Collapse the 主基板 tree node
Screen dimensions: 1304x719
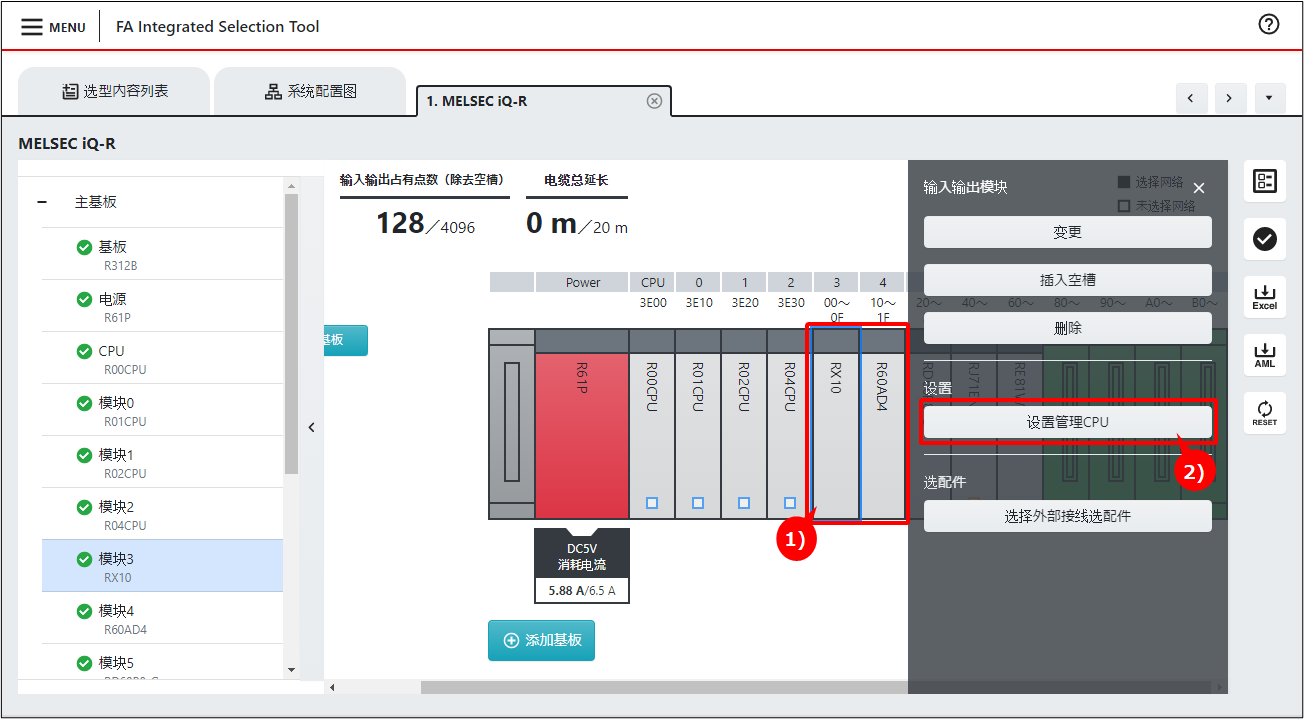(42, 202)
